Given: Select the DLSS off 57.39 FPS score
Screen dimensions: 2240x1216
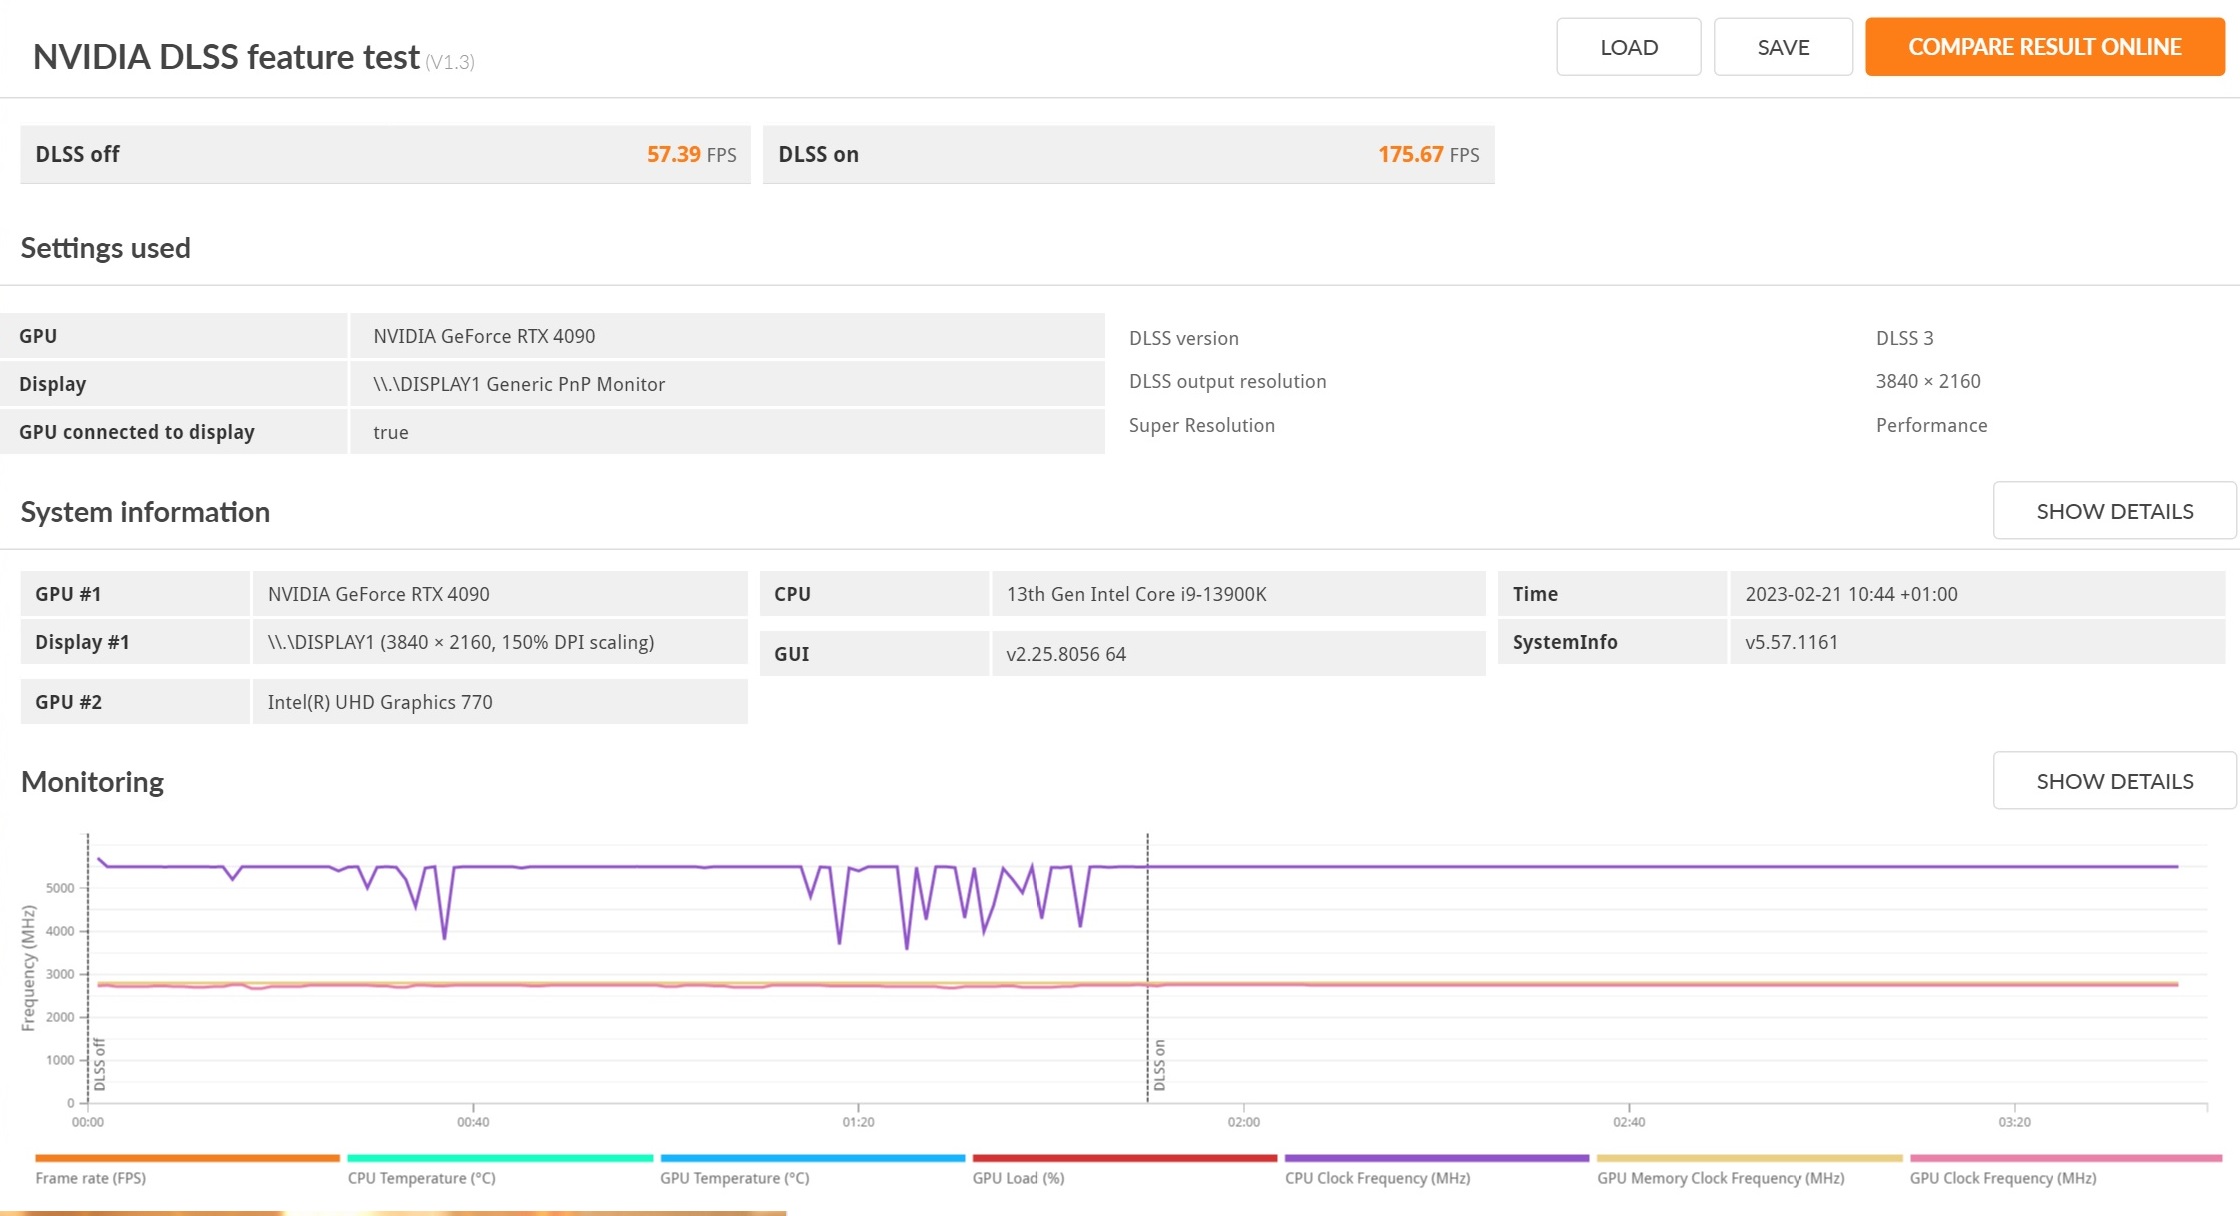Looking at the screenshot, I should [385, 154].
